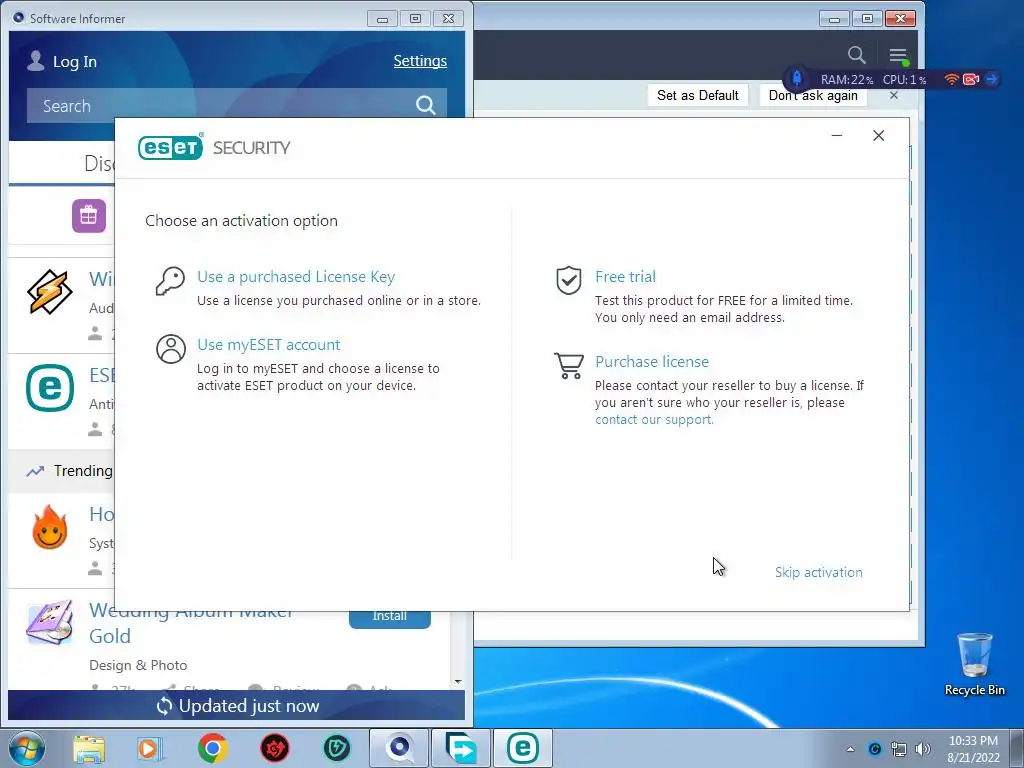Image resolution: width=1024 pixels, height=768 pixels.
Task: Click the Free trial shield icon
Action: pos(568,280)
